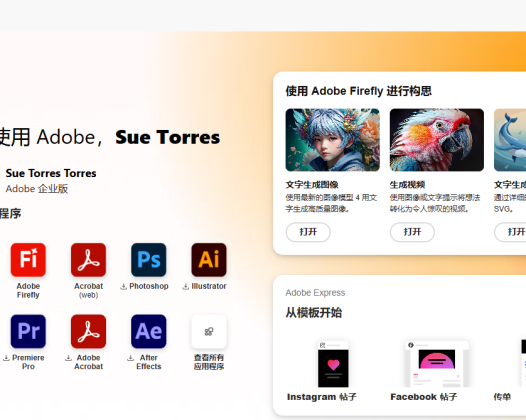Click the Photoshop app icon
Image resolution: width=526 pixels, height=420 pixels.
click(149, 260)
